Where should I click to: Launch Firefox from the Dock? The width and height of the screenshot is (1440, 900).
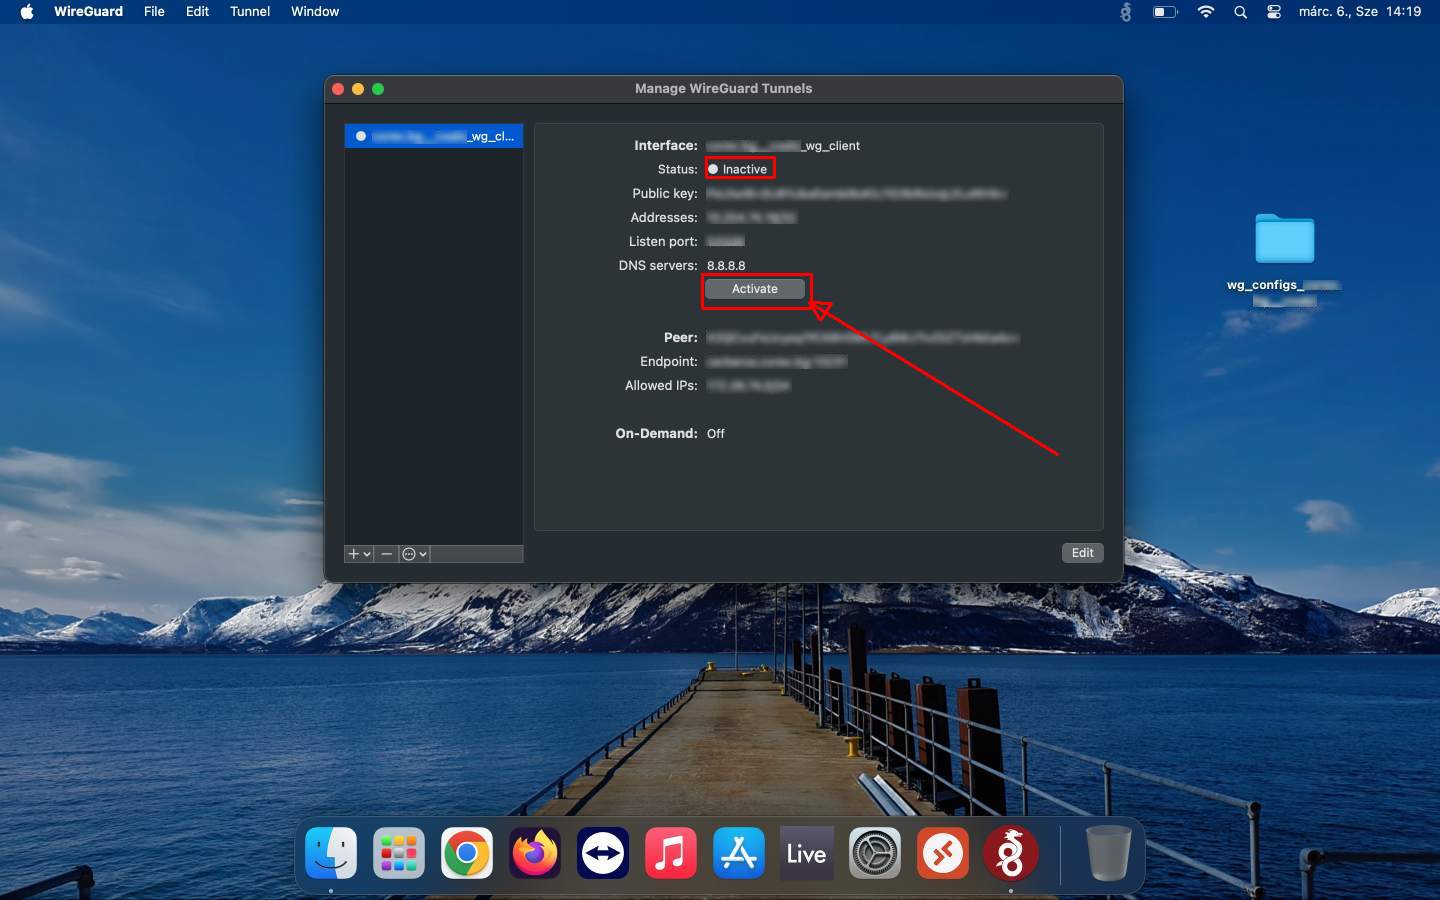pos(535,853)
